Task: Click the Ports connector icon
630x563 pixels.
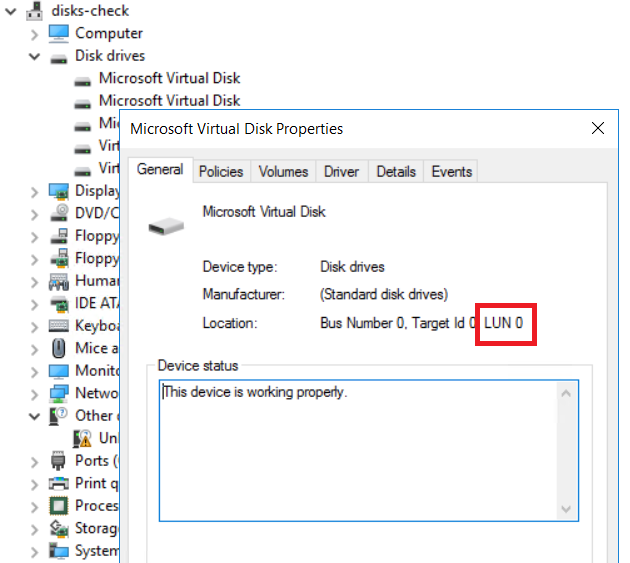Action: pyautogui.click(x=58, y=461)
